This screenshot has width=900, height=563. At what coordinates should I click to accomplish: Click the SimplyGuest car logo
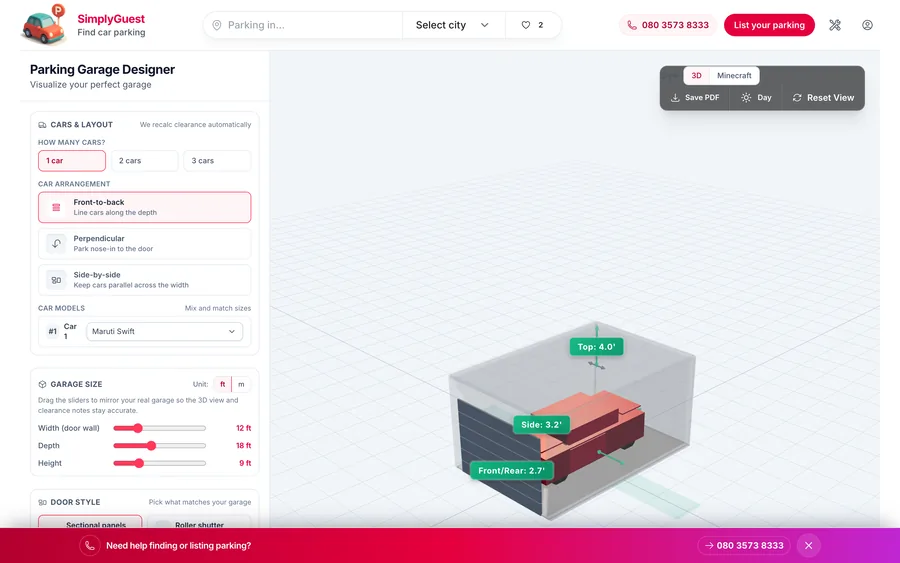pos(44,24)
